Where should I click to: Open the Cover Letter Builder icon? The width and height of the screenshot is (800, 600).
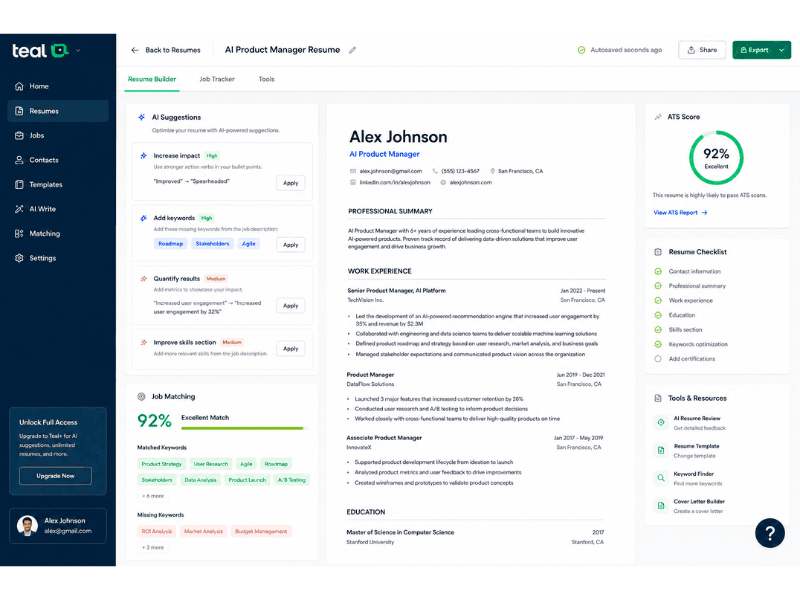[x=661, y=506]
